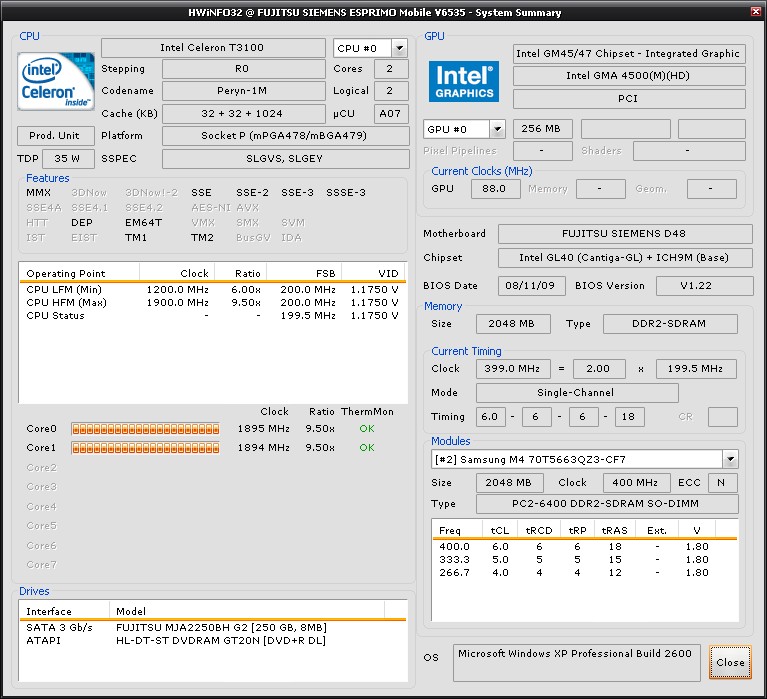Click the Ratio column header in operating points
Viewport: 767px width, 699px height.
pyautogui.click(x=240, y=273)
